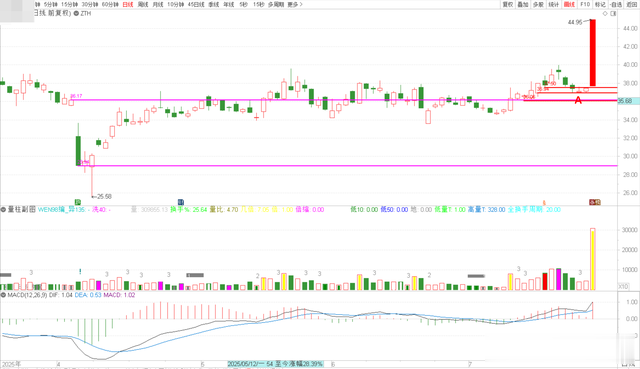Click the diamond icon at chart top-right
This screenshot has height=369, width=640.
point(605,13)
